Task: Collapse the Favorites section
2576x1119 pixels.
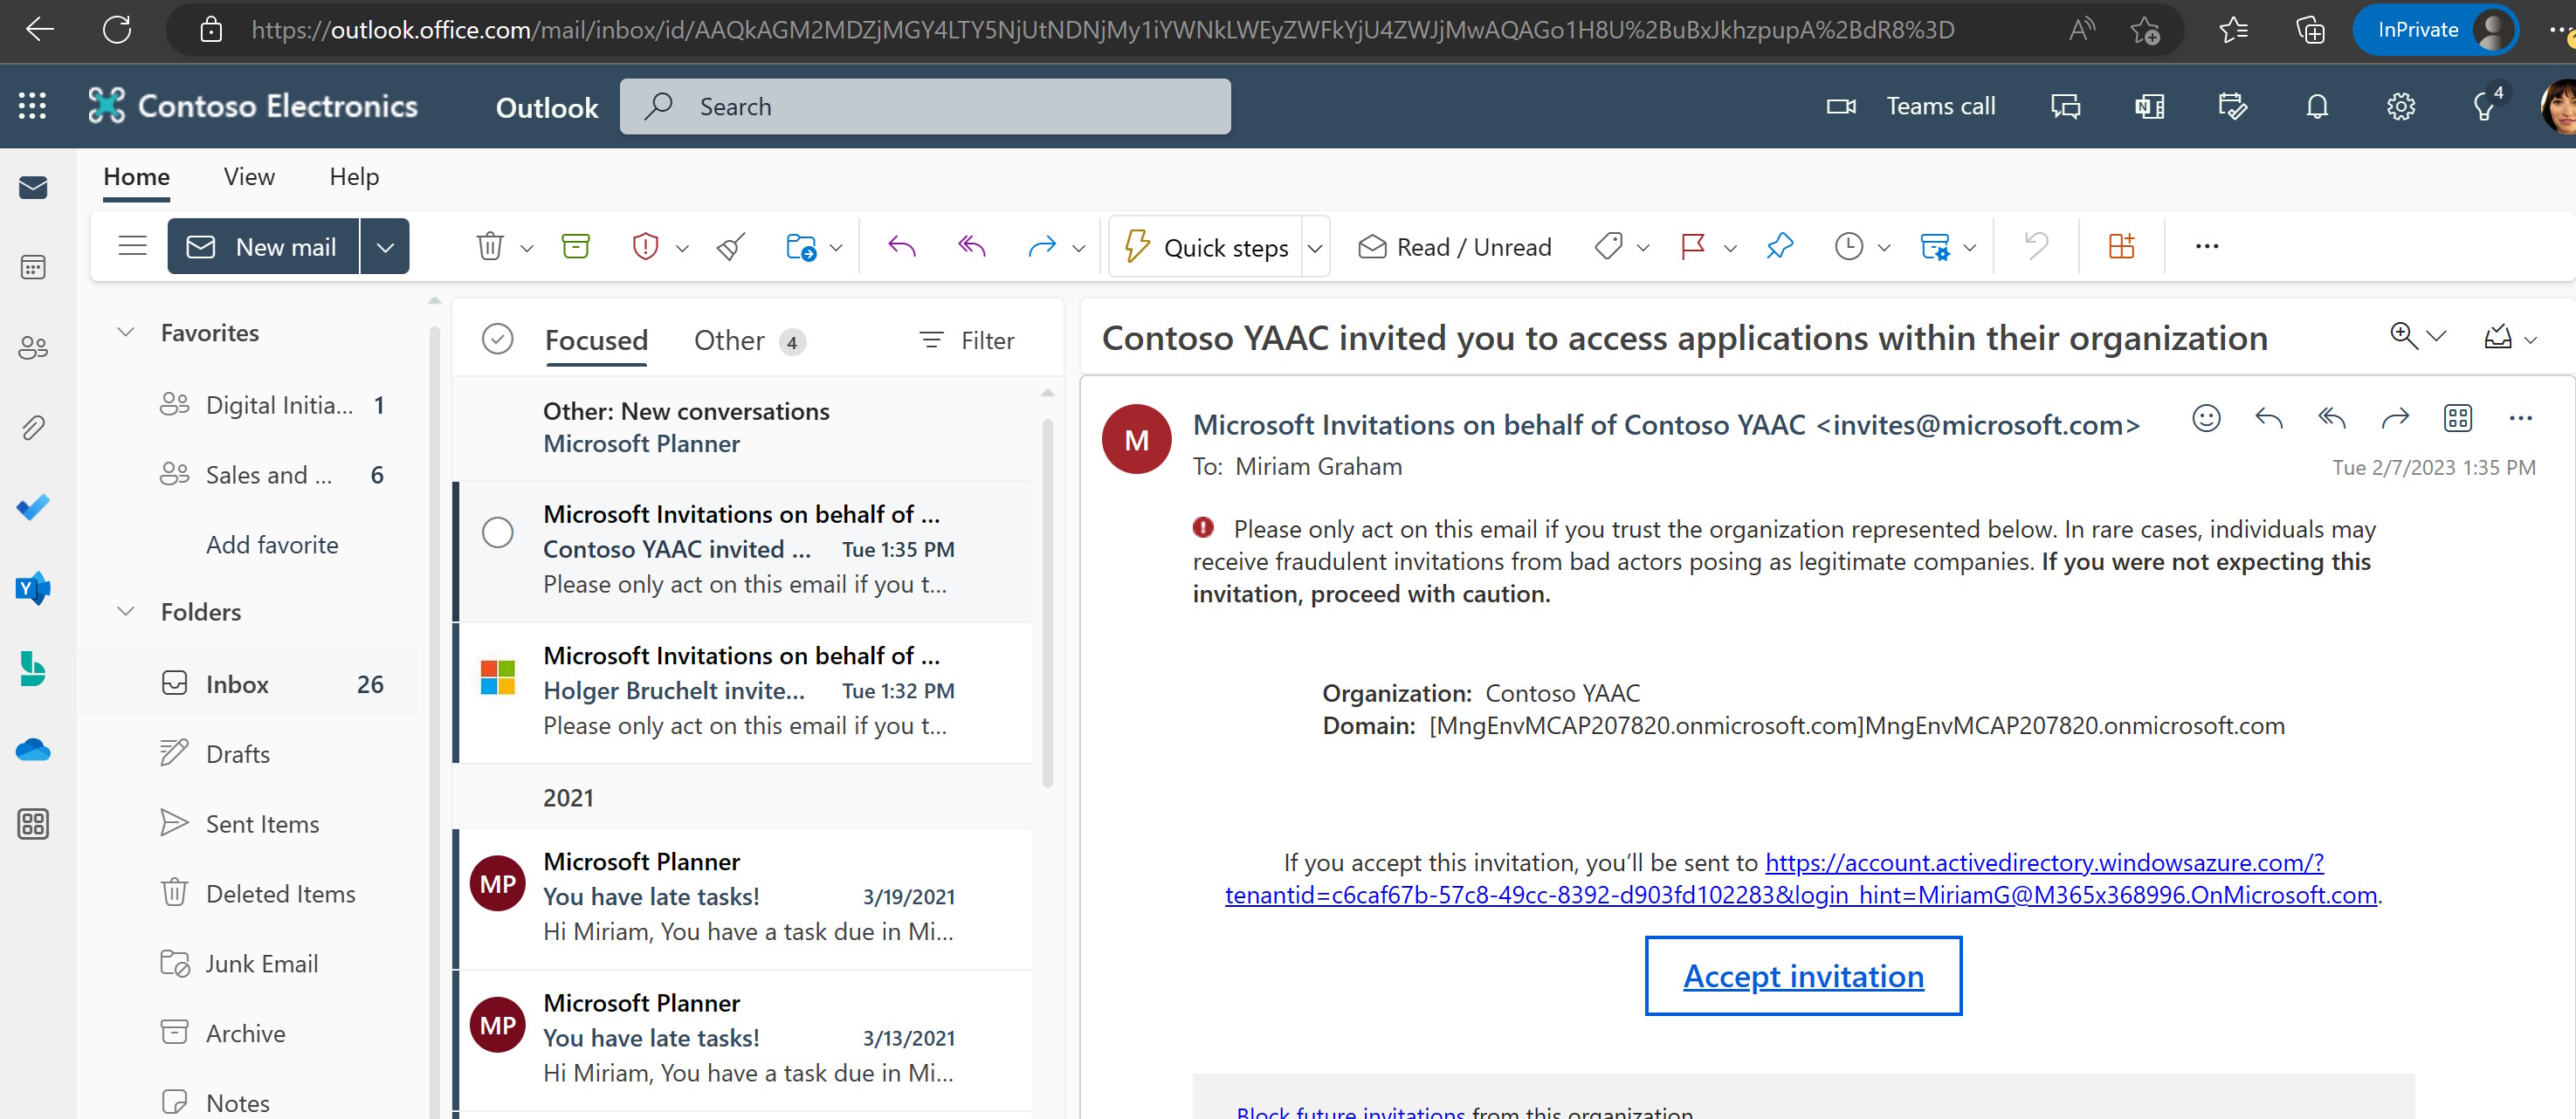Action: click(126, 332)
